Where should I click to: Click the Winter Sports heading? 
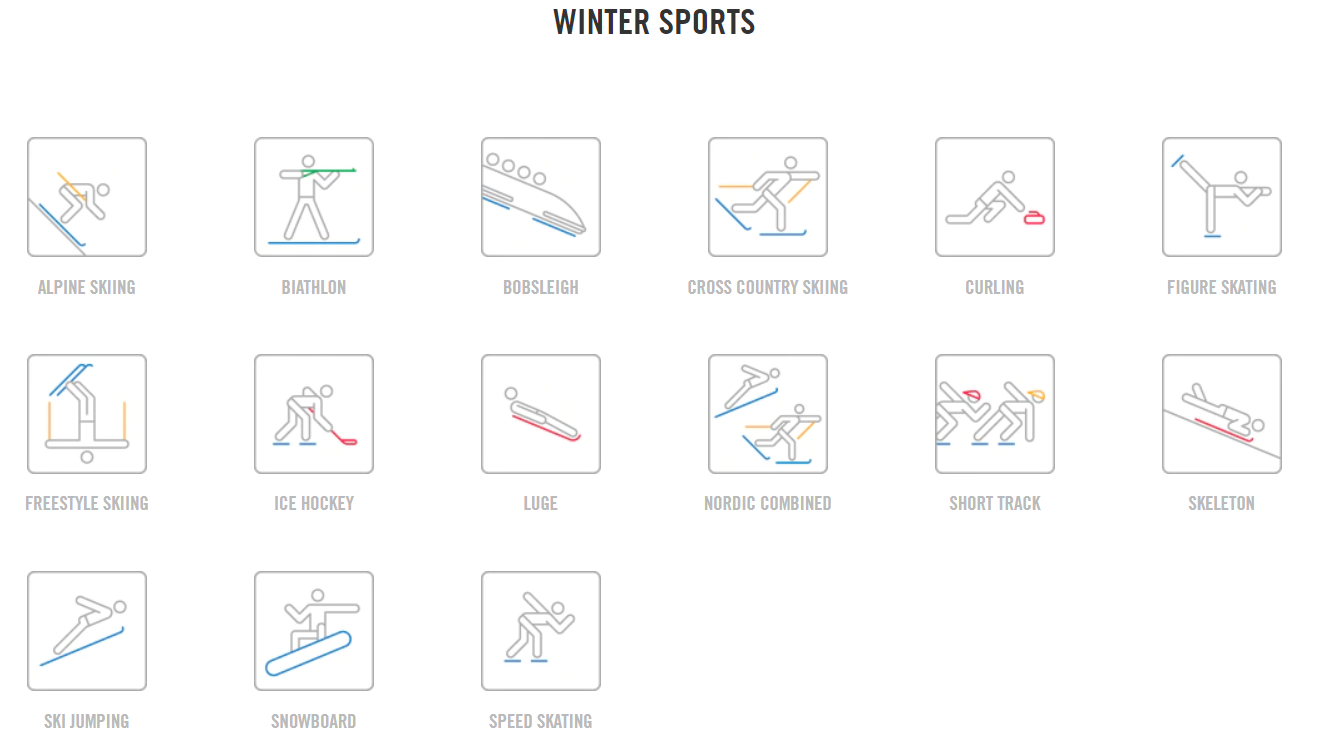655,22
